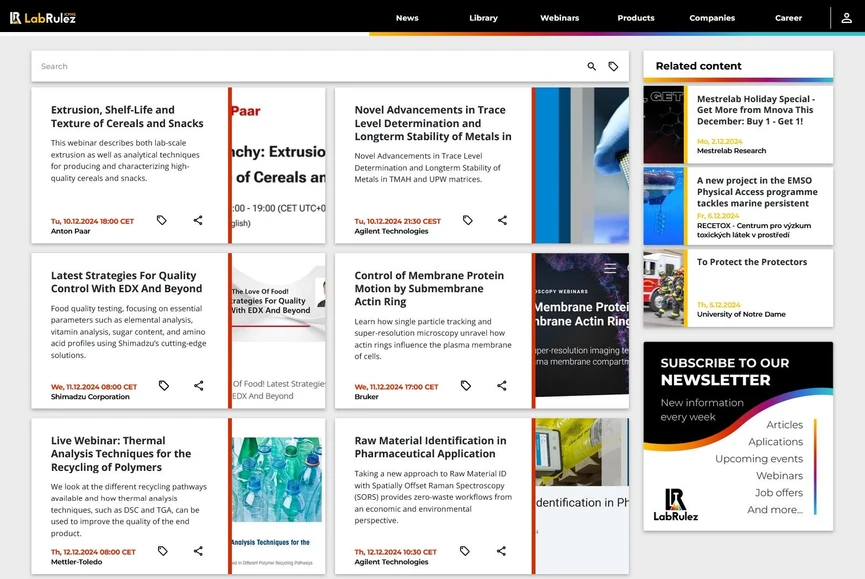Open Mestrelab Holiday Special related article
865x579 pixels.
tap(756, 110)
